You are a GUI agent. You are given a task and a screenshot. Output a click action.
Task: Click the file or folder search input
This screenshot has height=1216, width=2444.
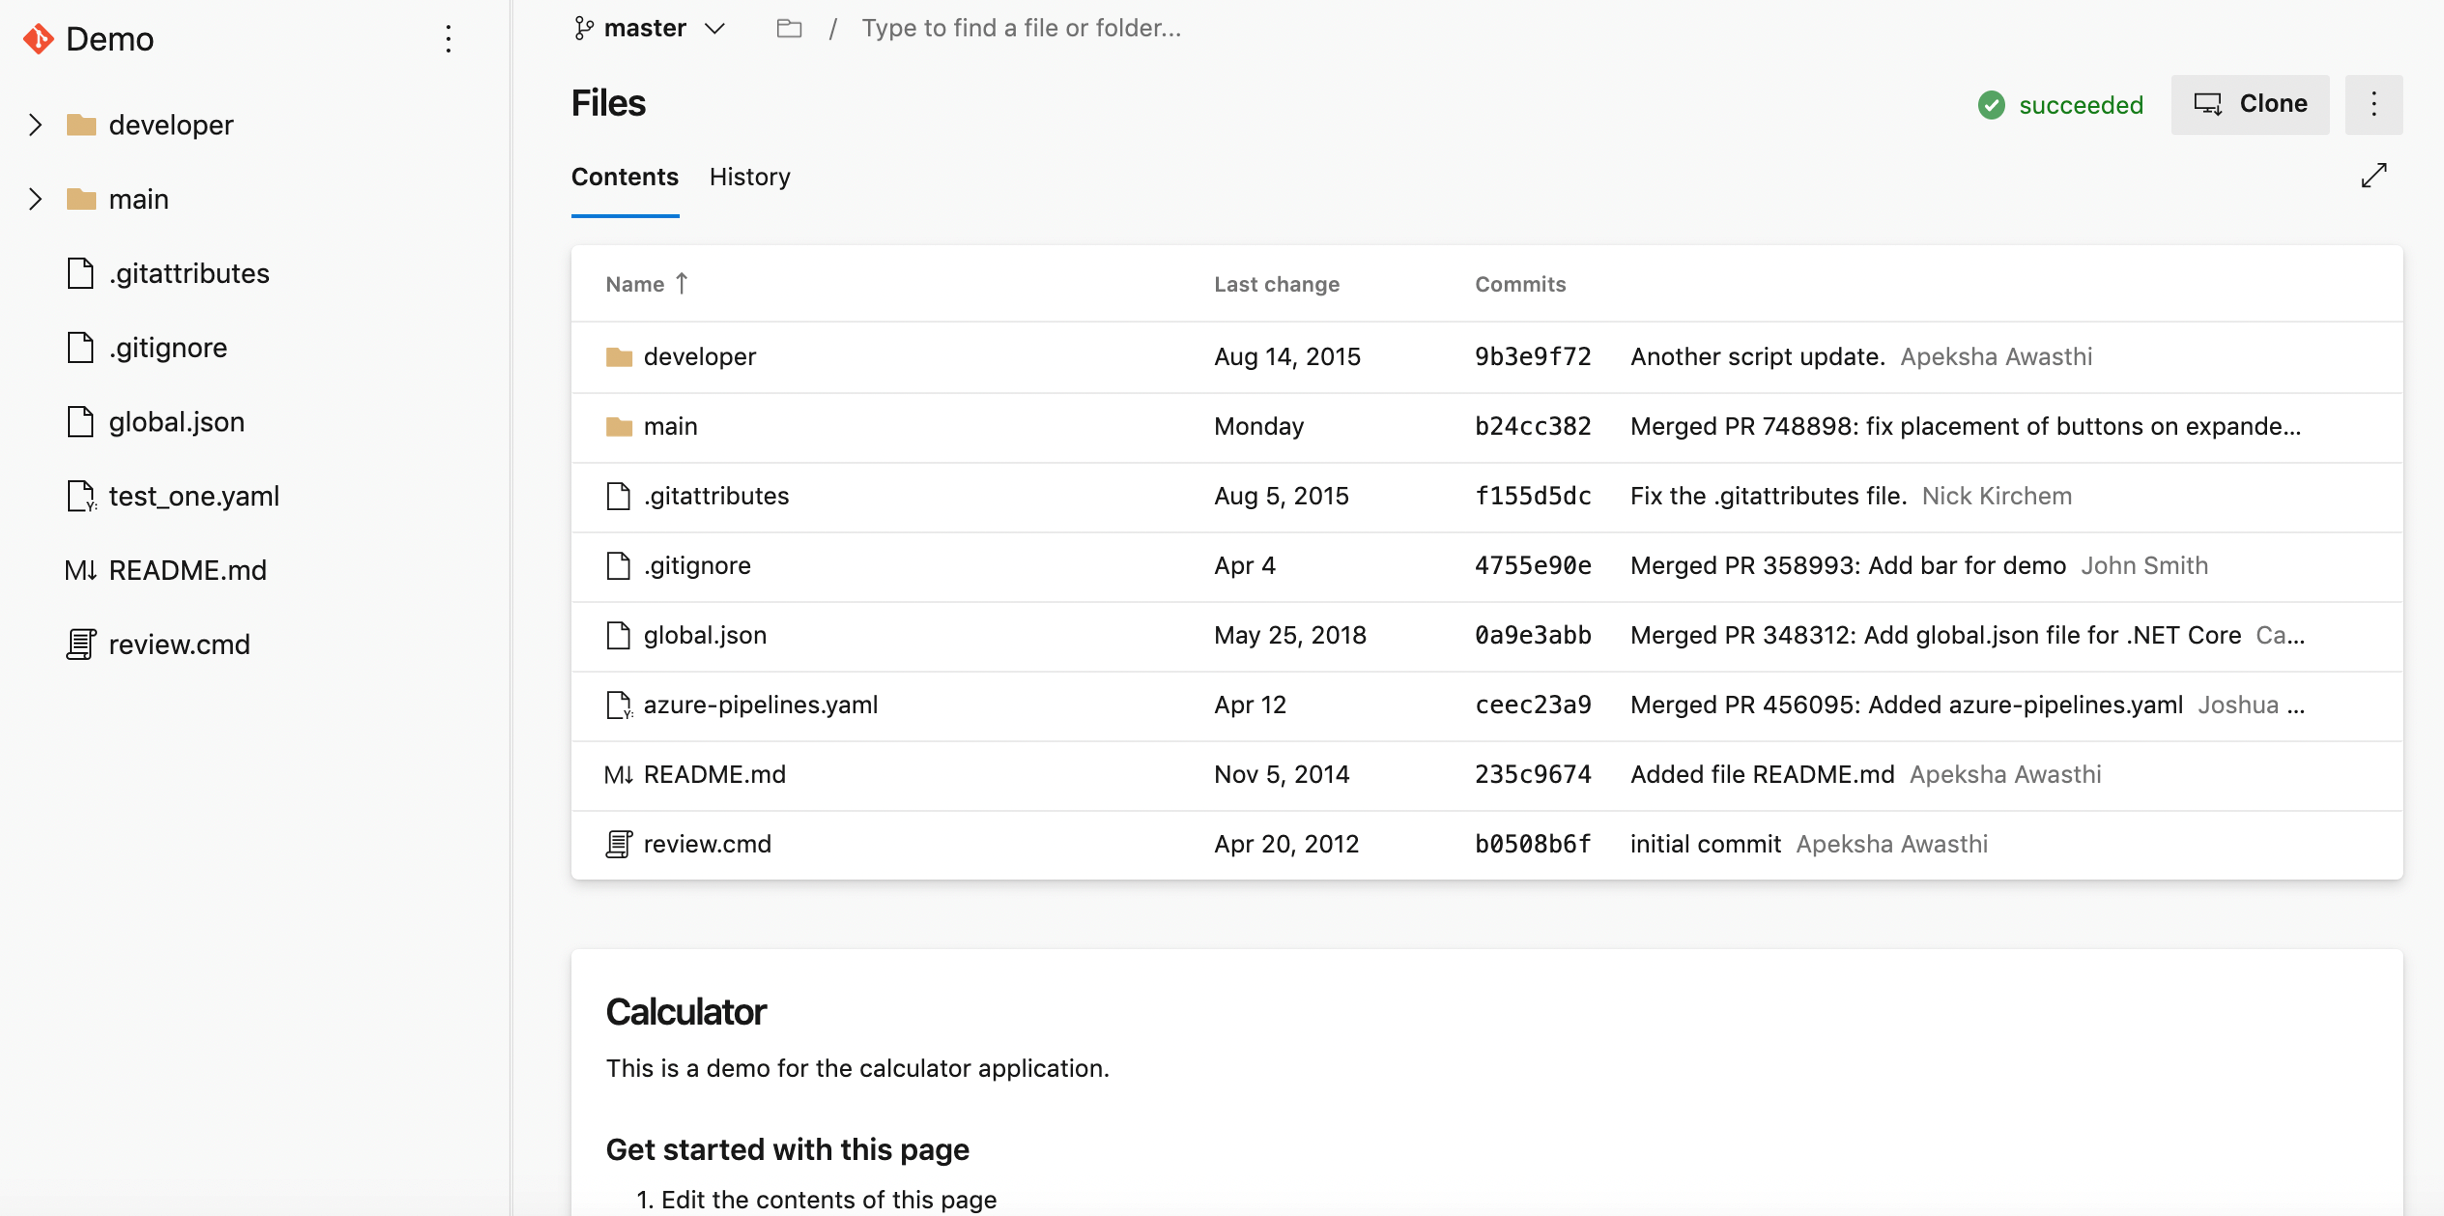pos(1021,27)
